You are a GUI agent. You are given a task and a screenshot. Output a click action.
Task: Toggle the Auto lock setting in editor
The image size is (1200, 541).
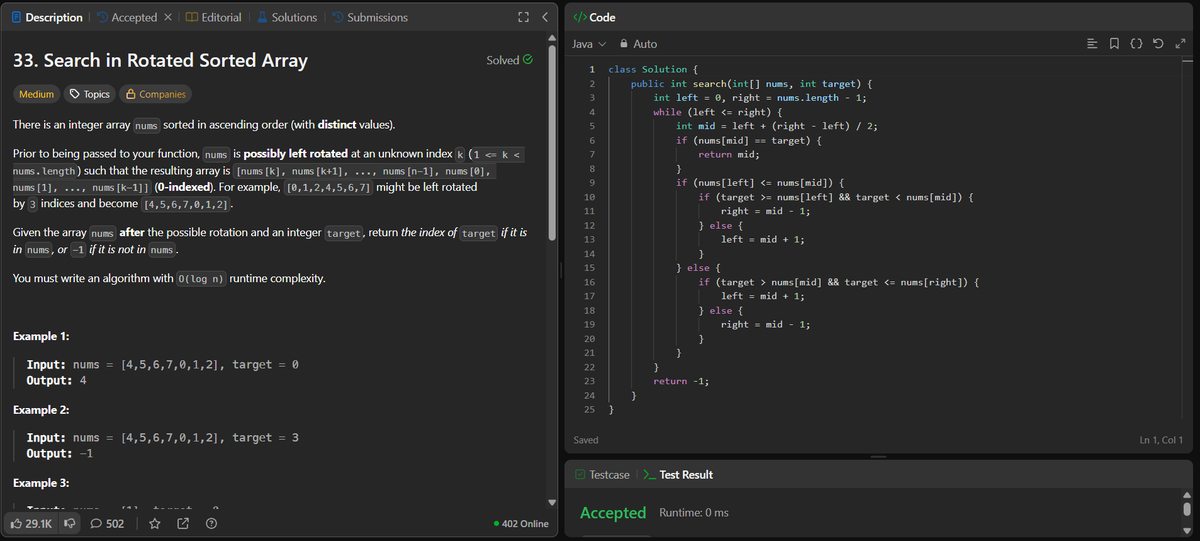click(x=639, y=44)
